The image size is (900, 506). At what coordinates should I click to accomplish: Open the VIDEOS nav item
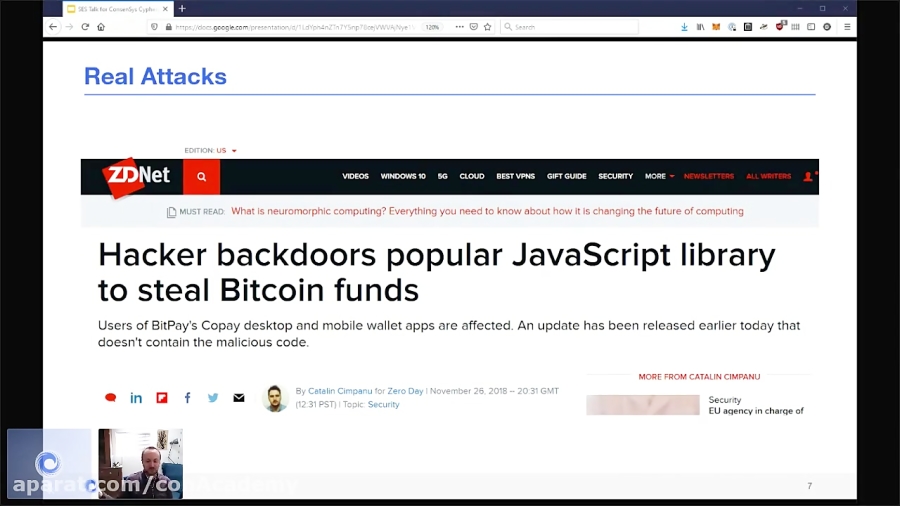[x=355, y=176]
